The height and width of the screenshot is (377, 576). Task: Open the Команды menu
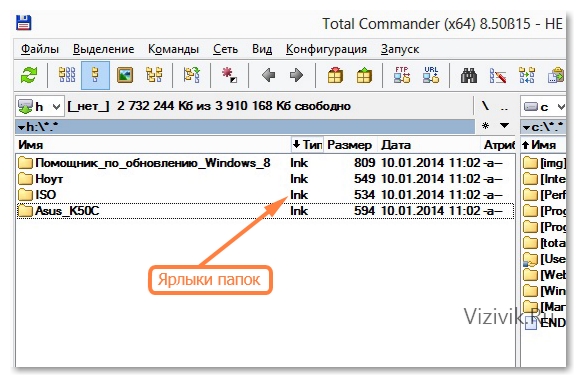point(173,49)
